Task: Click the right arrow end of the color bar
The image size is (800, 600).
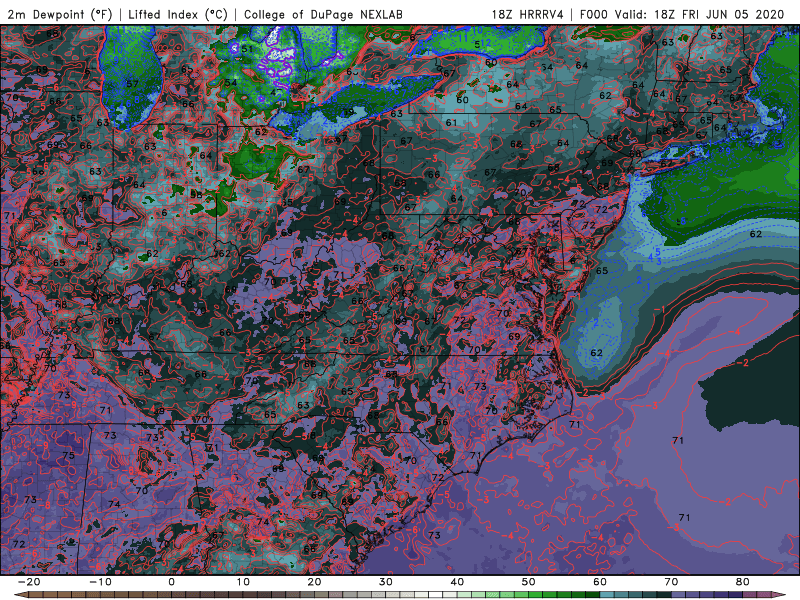Action: click(779, 595)
